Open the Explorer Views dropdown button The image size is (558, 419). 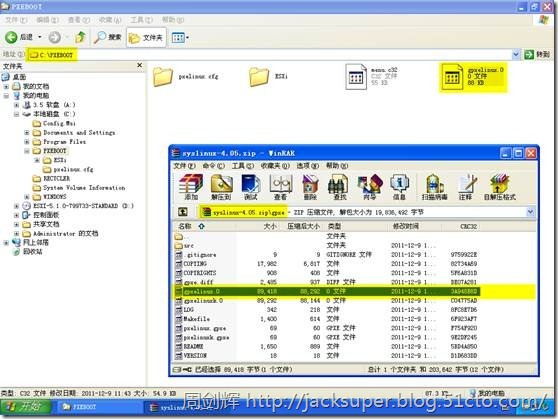tap(180, 37)
